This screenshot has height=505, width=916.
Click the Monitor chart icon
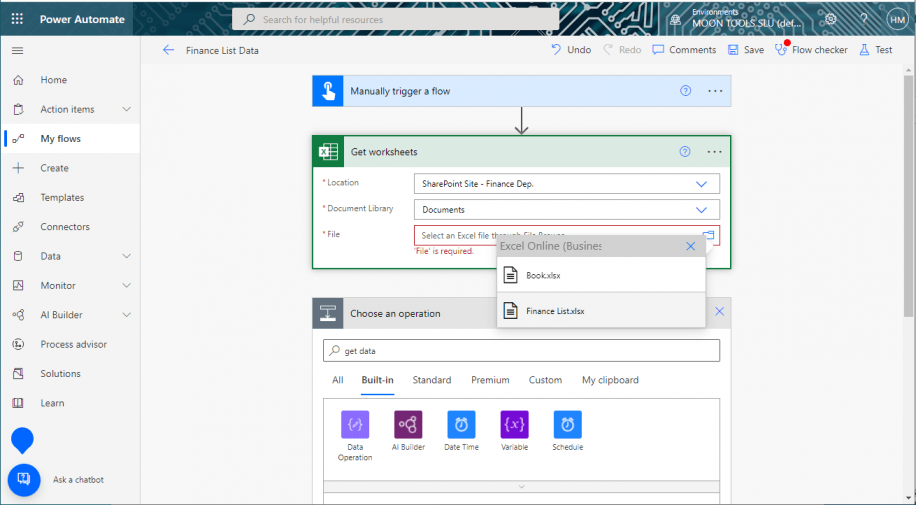18,285
